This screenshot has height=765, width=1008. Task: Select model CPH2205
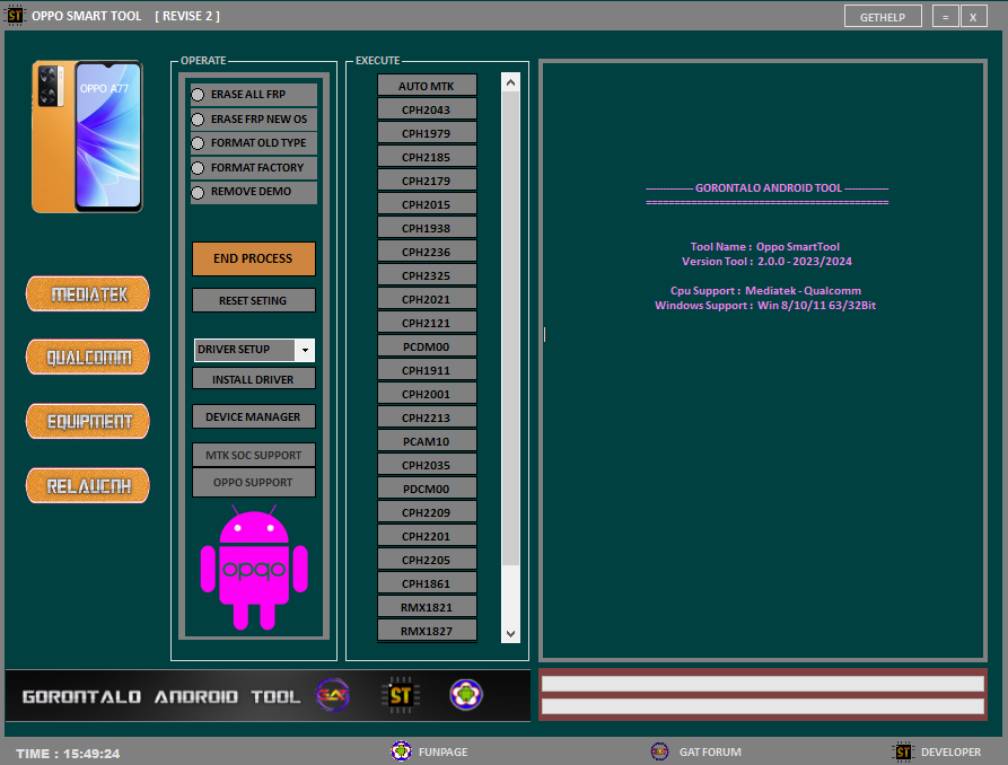click(x=427, y=560)
